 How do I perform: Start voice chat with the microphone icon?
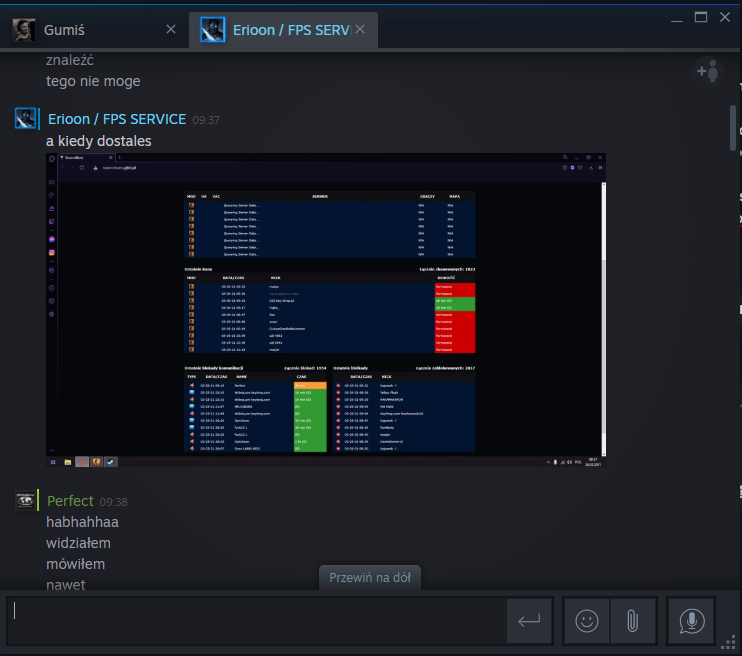[690, 621]
